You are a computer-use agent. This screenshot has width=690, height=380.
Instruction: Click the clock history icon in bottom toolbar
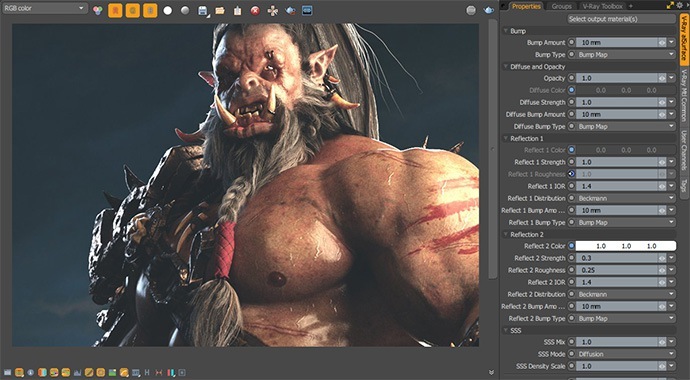click(x=31, y=373)
